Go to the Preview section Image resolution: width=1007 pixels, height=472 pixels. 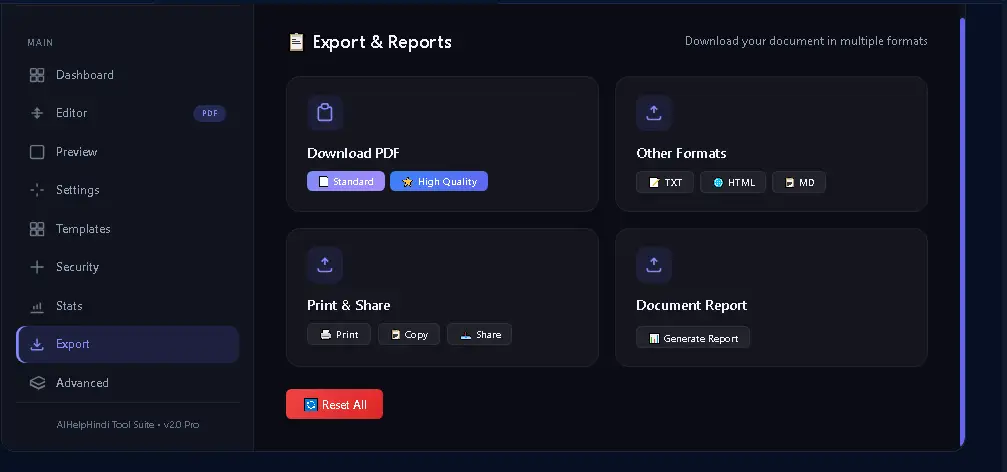point(128,152)
